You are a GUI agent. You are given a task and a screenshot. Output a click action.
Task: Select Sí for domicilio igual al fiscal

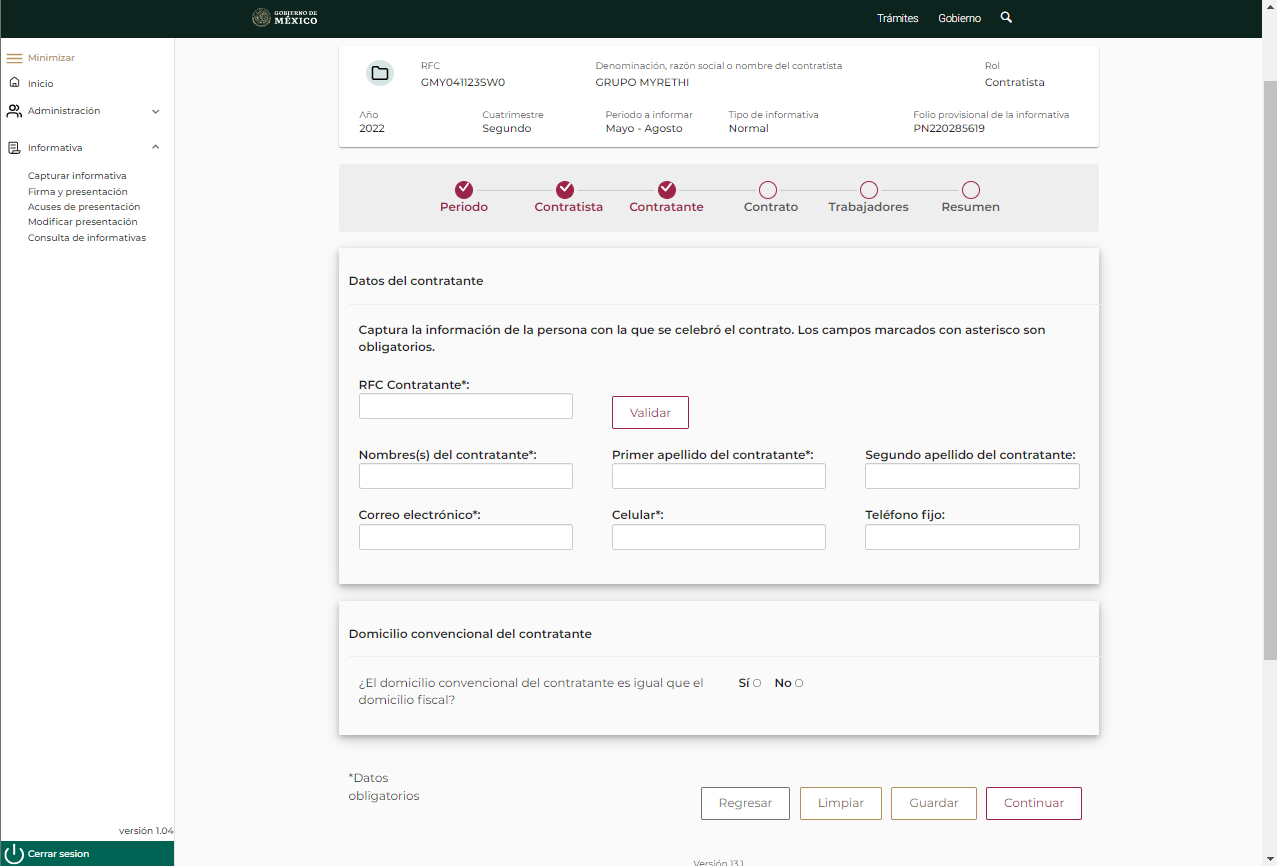[757, 683]
